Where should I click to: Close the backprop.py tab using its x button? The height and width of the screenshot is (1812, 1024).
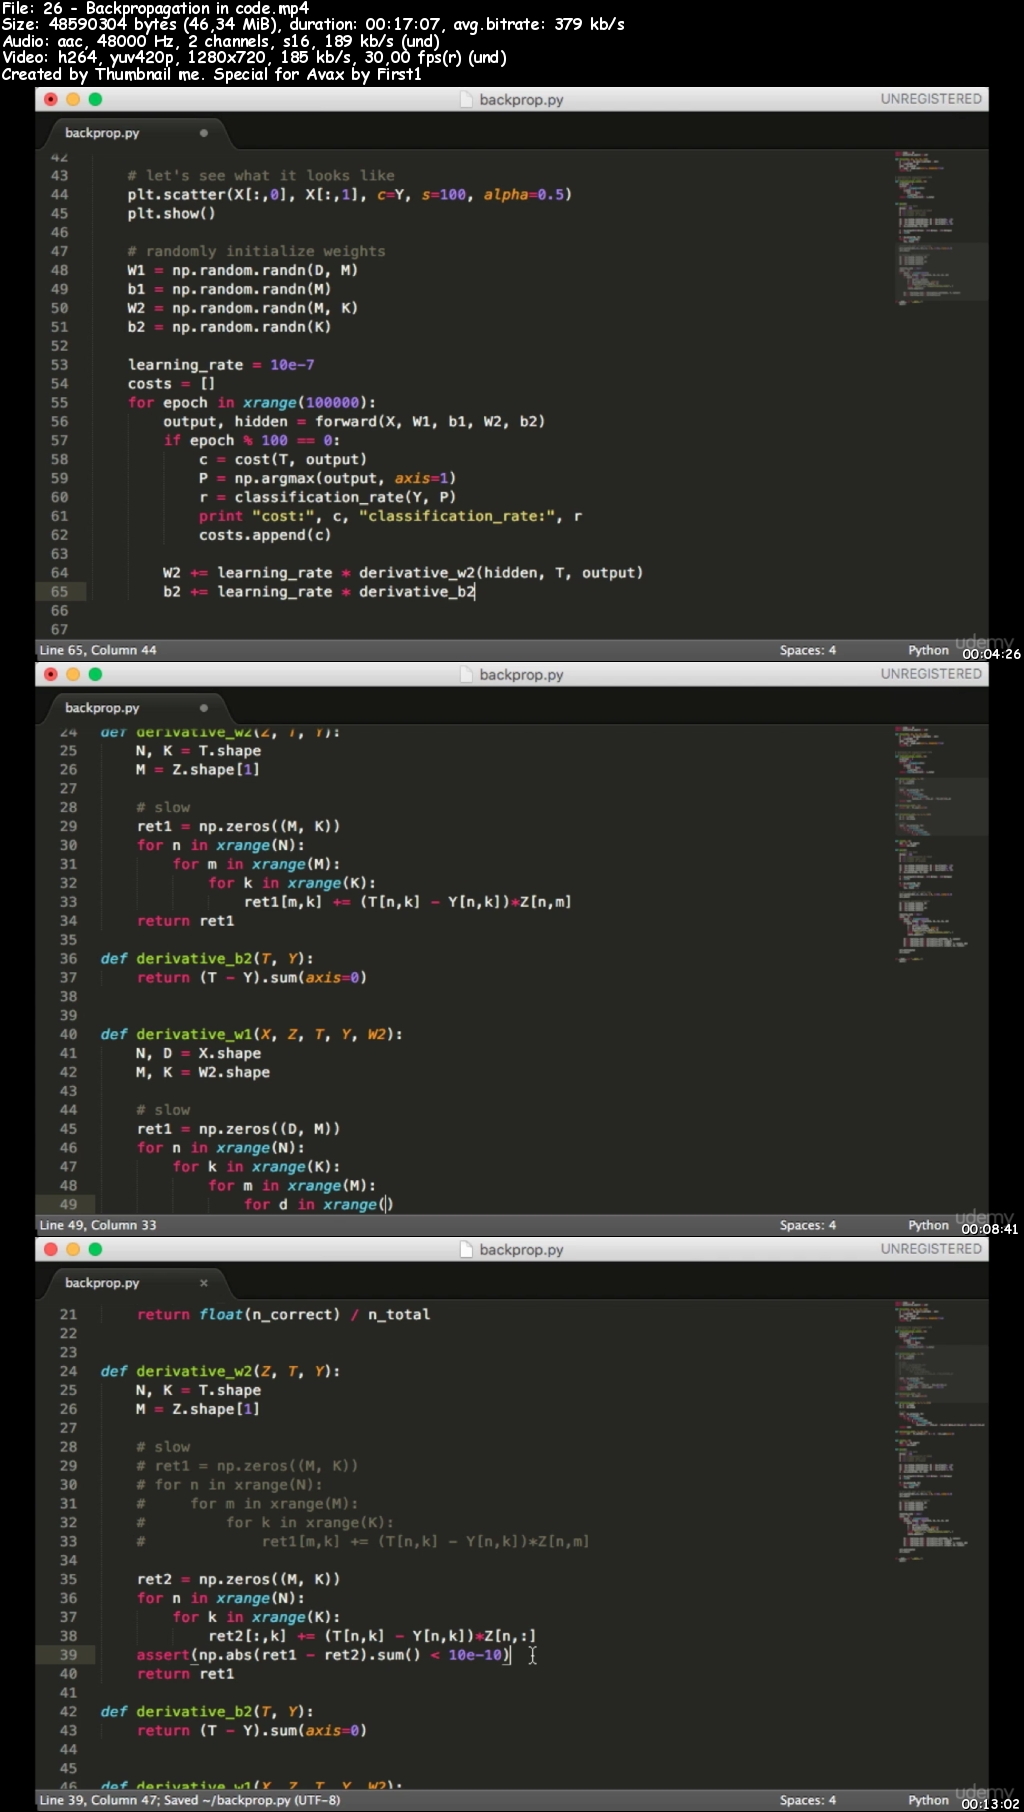[x=204, y=1283]
